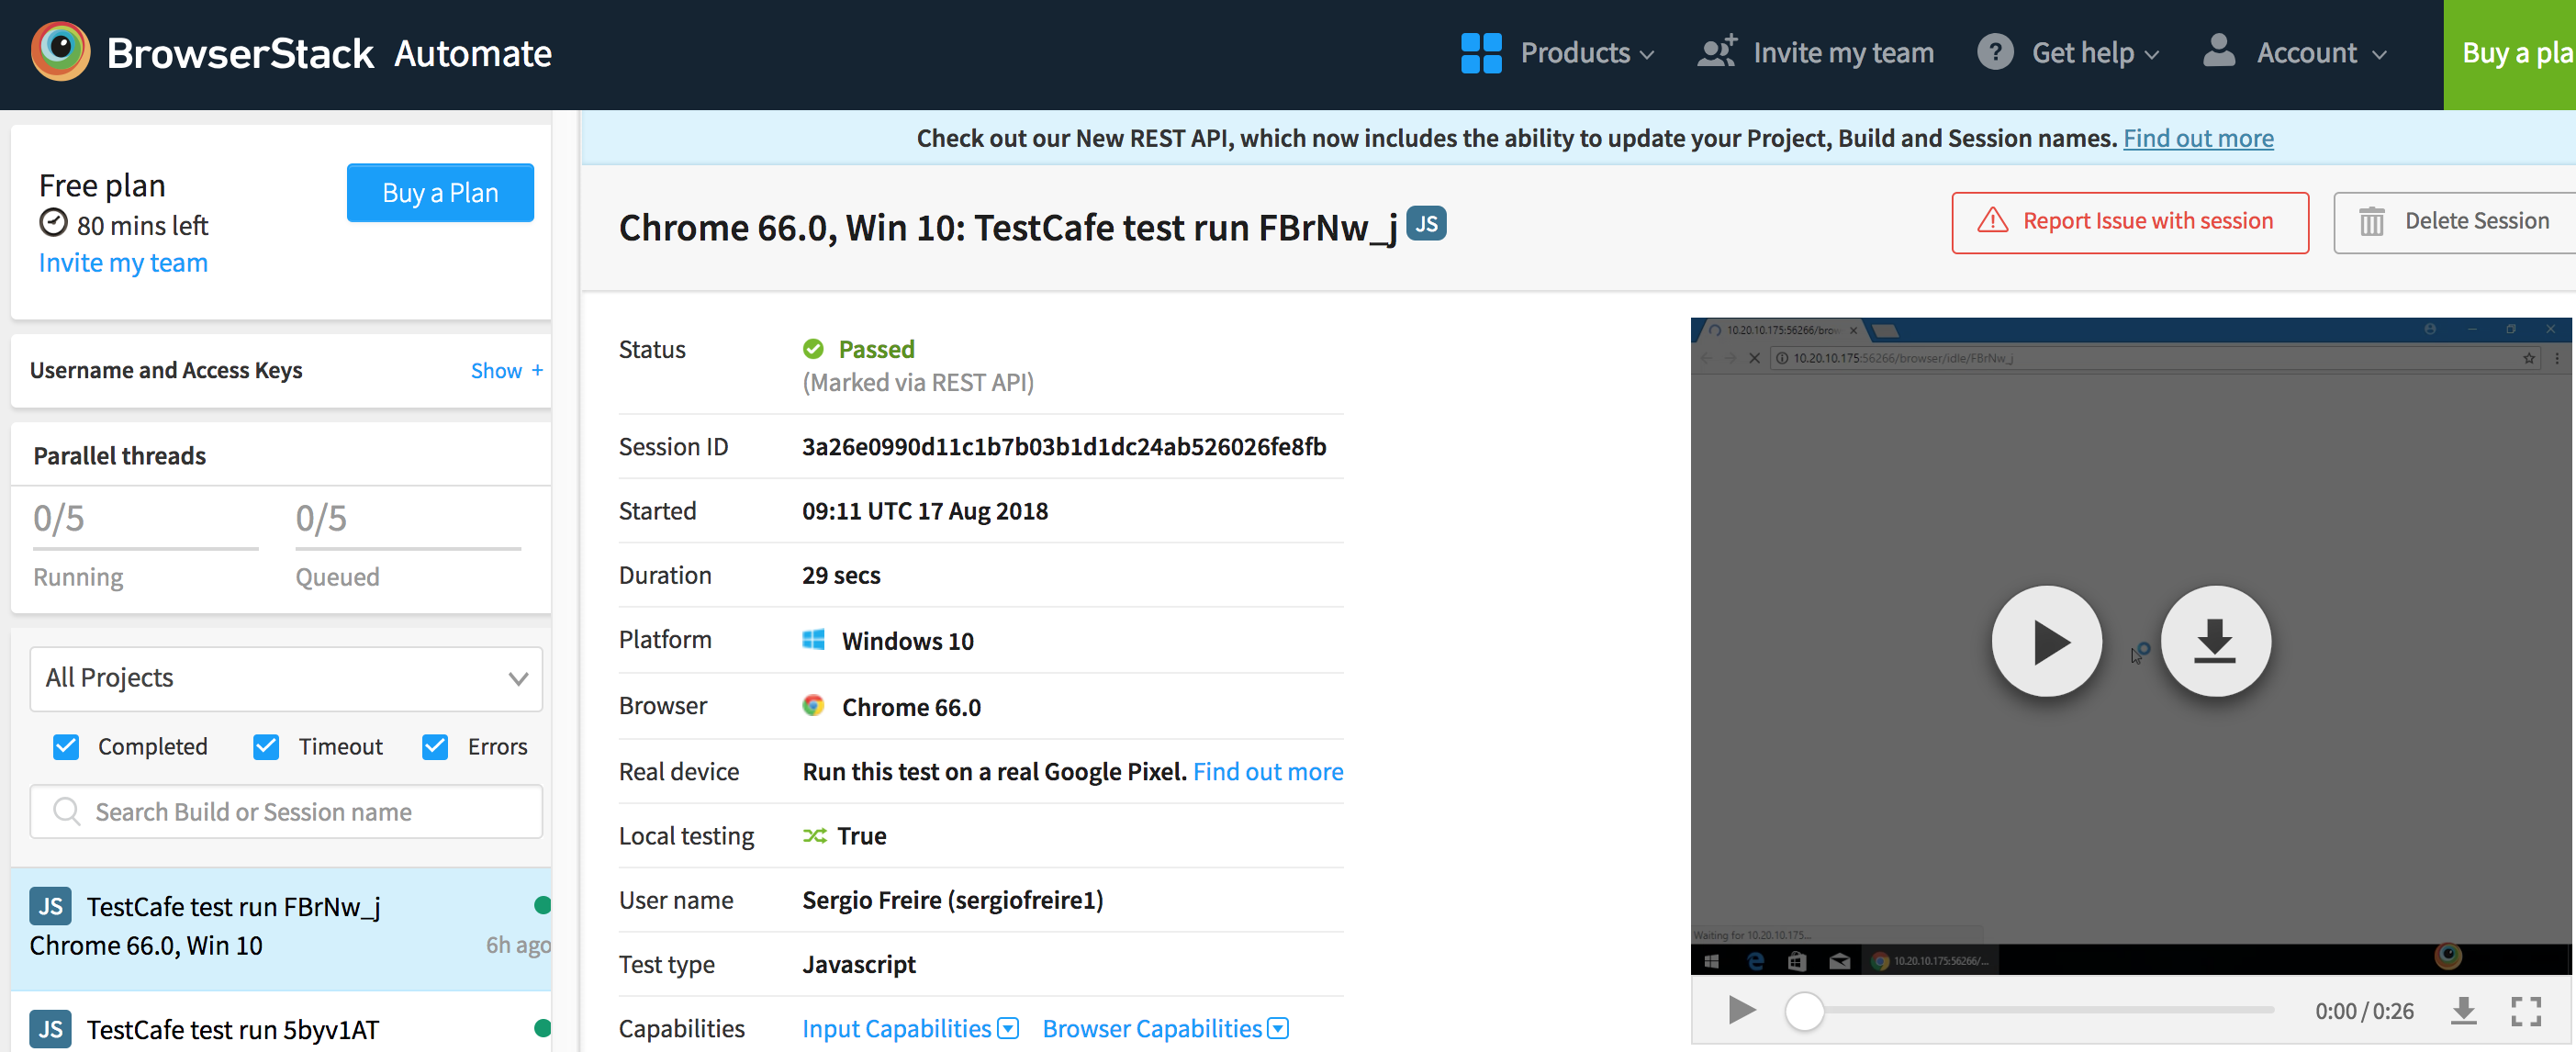Open Find out more link in banner
2576x1052 pixels.
(2198, 138)
